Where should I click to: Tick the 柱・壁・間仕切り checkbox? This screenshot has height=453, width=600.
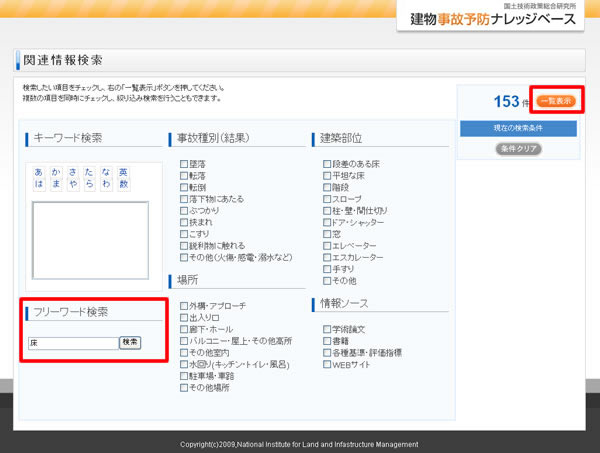pos(327,211)
